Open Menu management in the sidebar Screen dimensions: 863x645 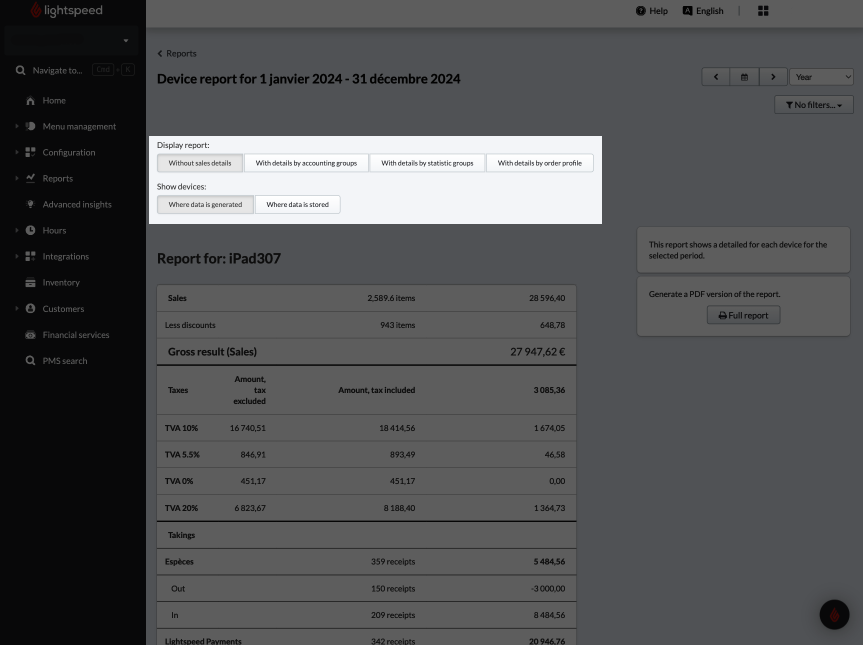pyautogui.click(x=79, y=127)
